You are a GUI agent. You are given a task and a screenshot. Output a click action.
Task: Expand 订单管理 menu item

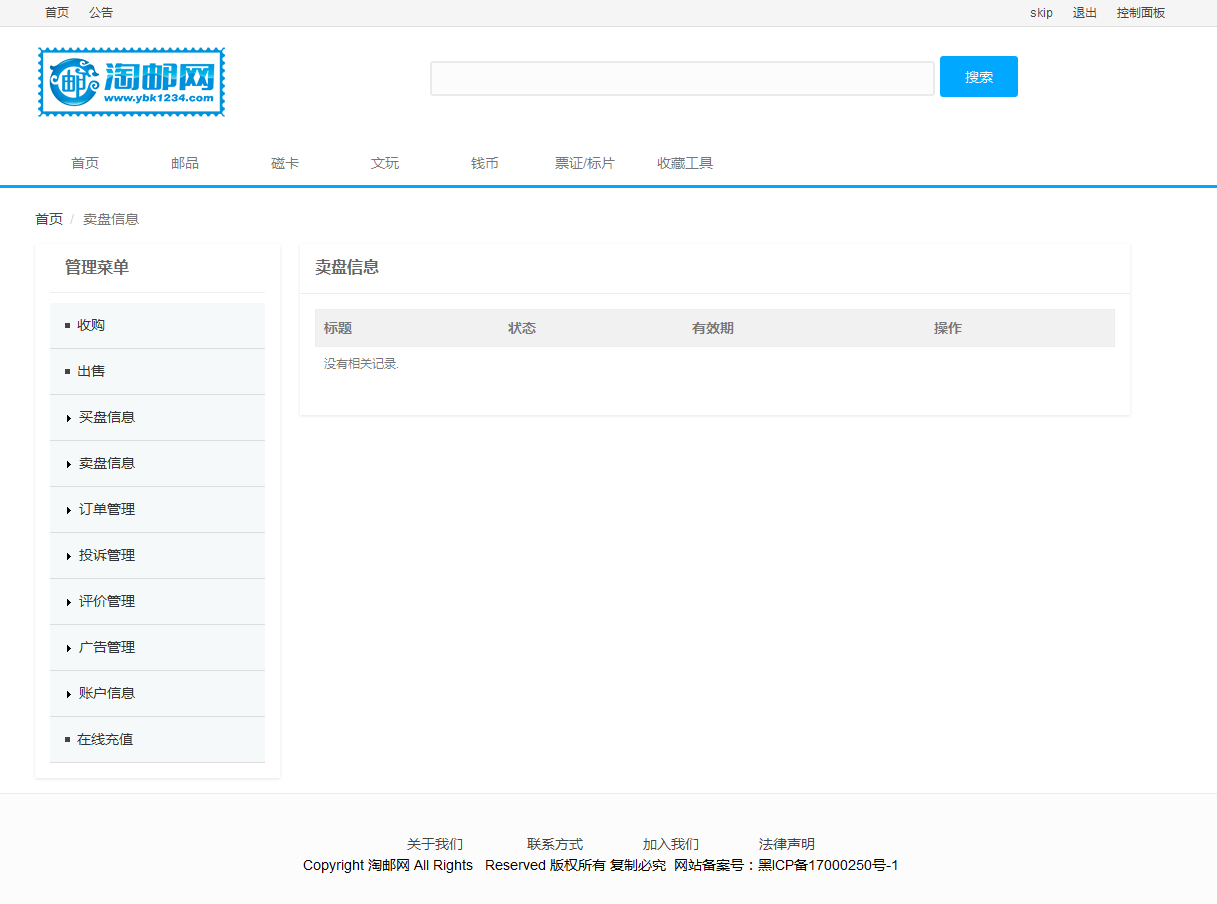157,509
